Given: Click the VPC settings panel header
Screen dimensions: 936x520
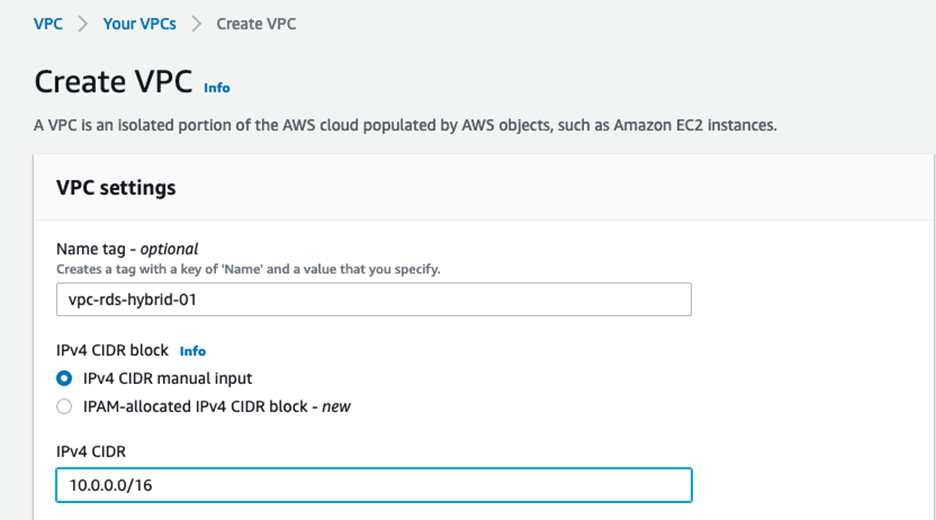Looking at the screenshot, I should [116, 188].
